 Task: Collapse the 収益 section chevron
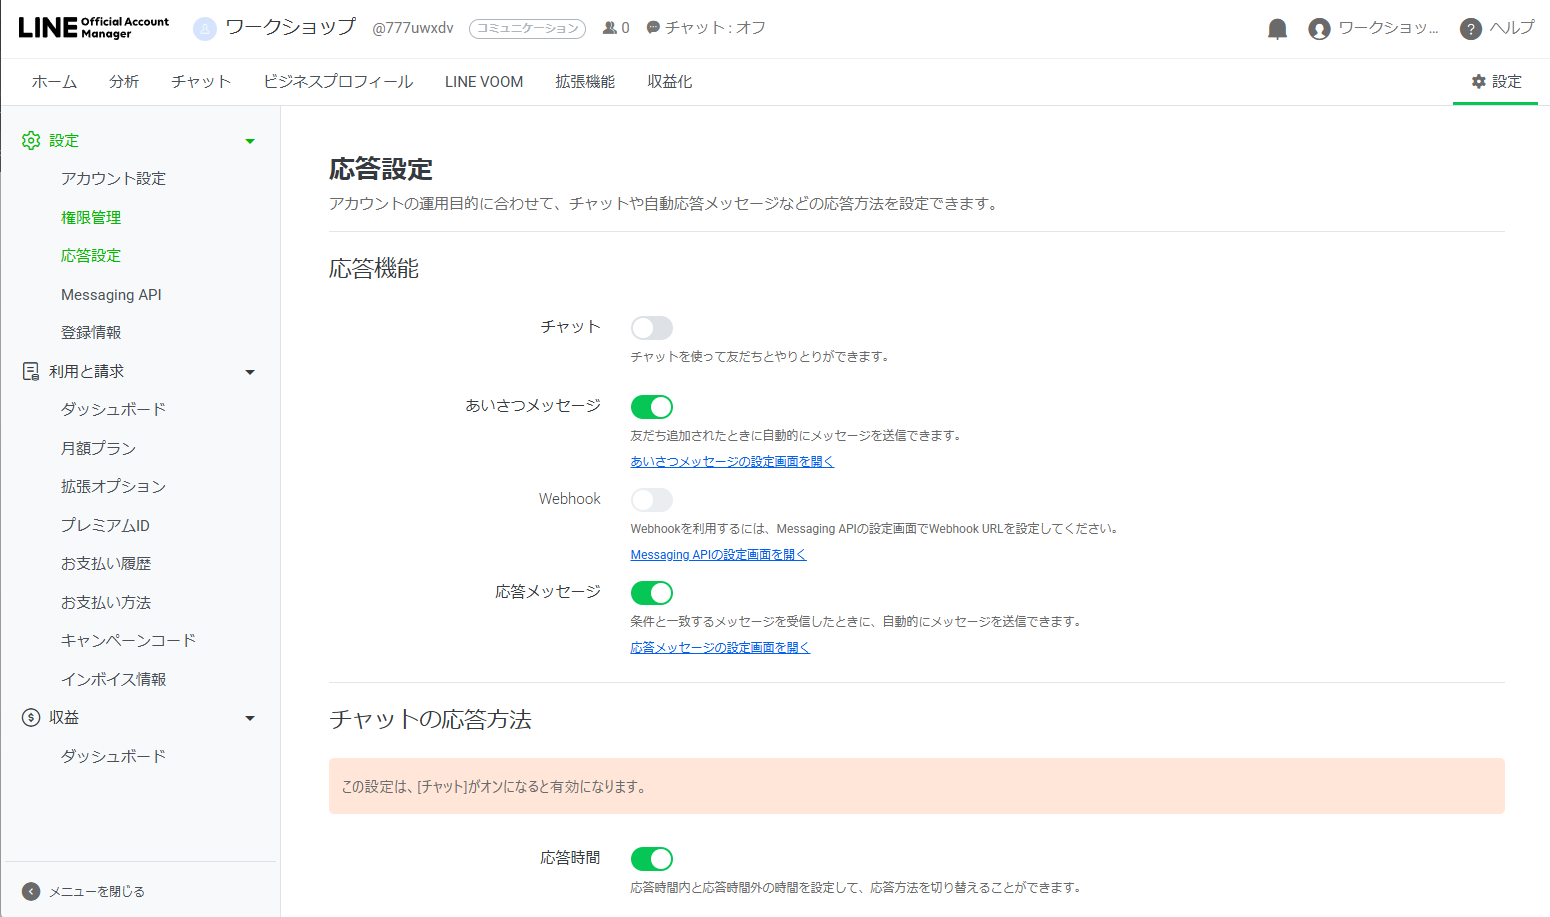[x=250, y=717]
